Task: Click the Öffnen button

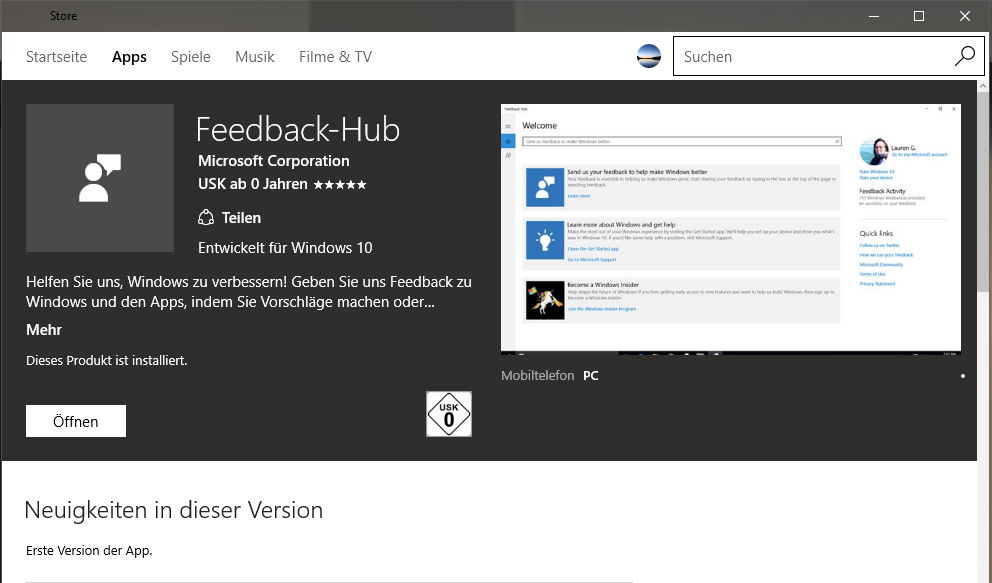Action: (76, 421)
